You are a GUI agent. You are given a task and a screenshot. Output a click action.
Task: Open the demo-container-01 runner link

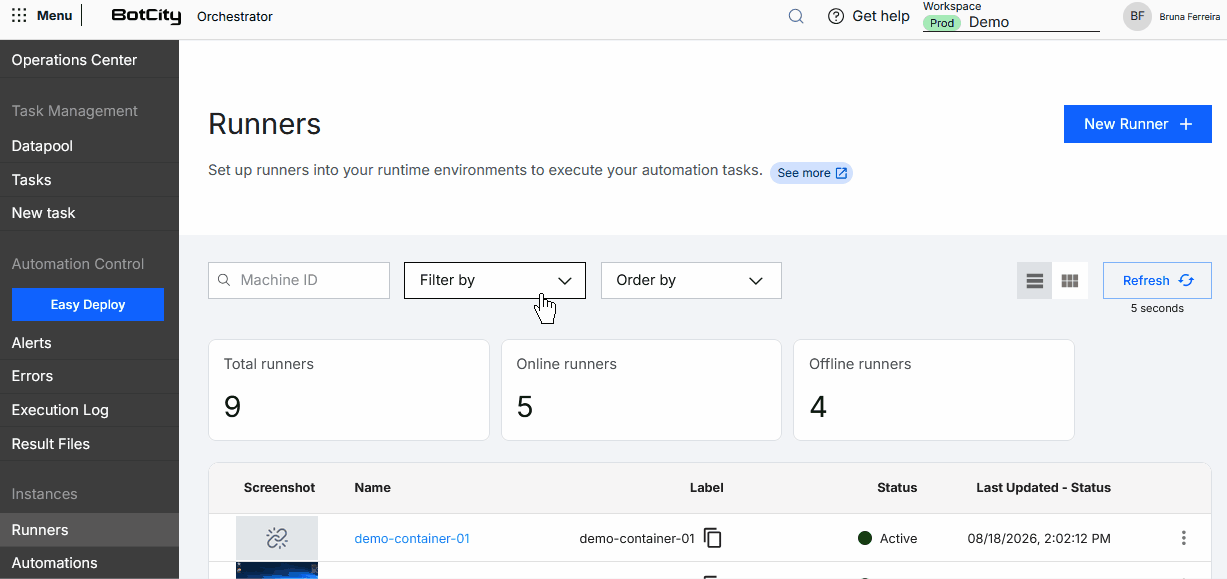(x=412, y=539)
